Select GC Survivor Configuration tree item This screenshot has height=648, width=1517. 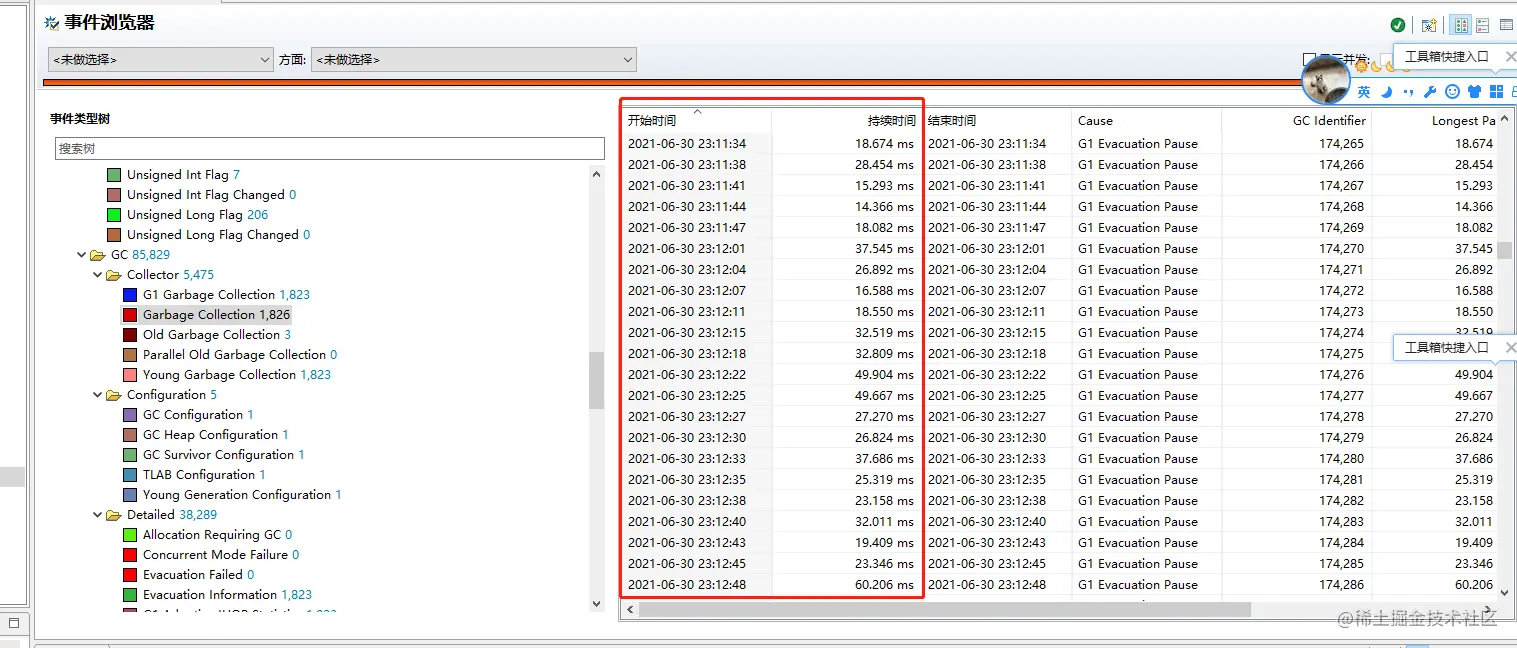[223, 455]
